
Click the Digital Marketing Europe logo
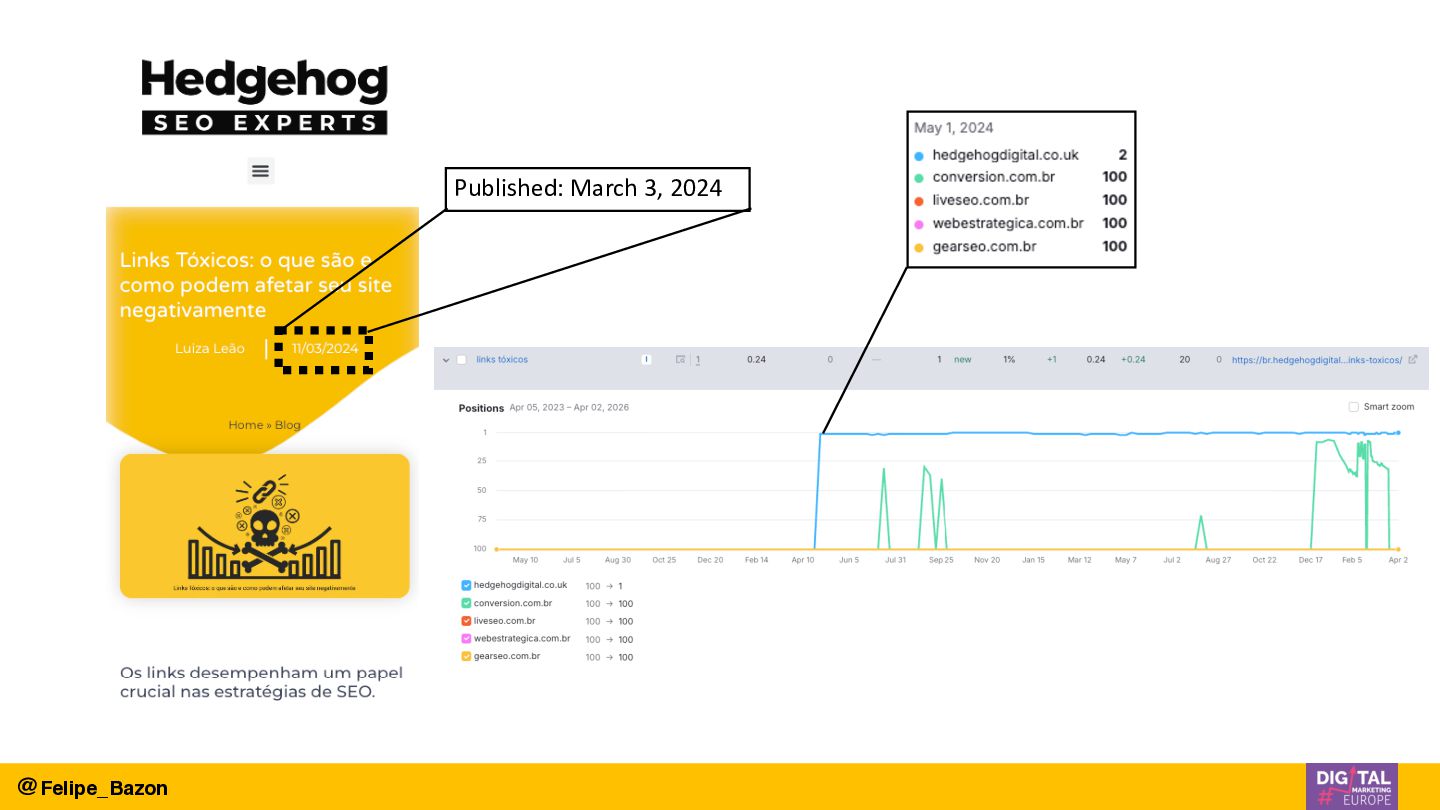pyautogui.click(x=1351, y=786)
